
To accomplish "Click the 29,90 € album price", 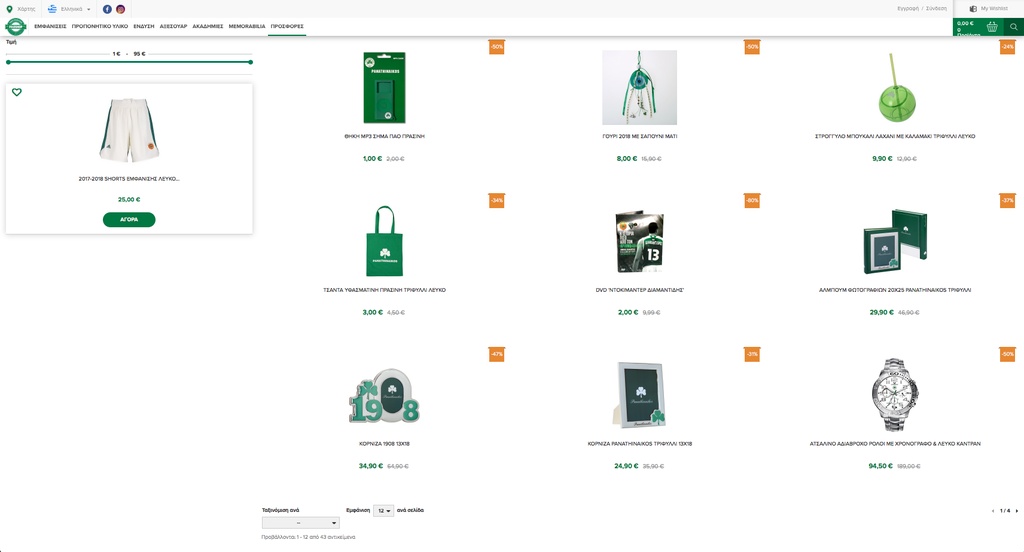I will click(882, 312).
